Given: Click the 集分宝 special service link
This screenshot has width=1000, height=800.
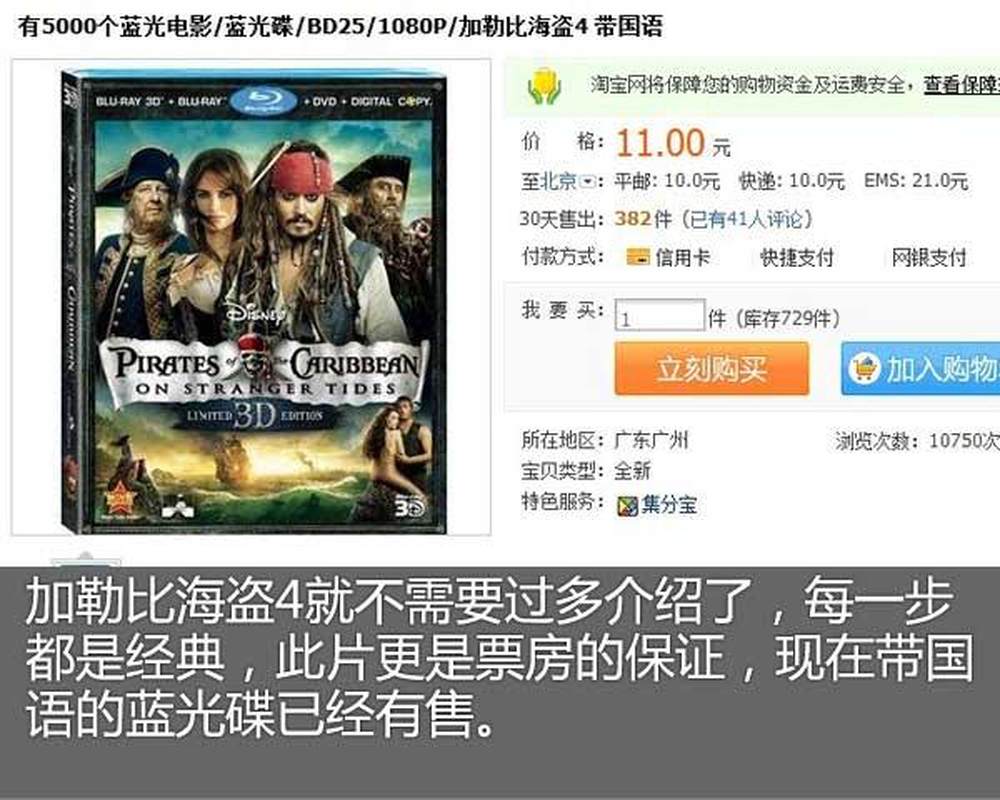Looking at the screenshot, I should pos(669,505).
